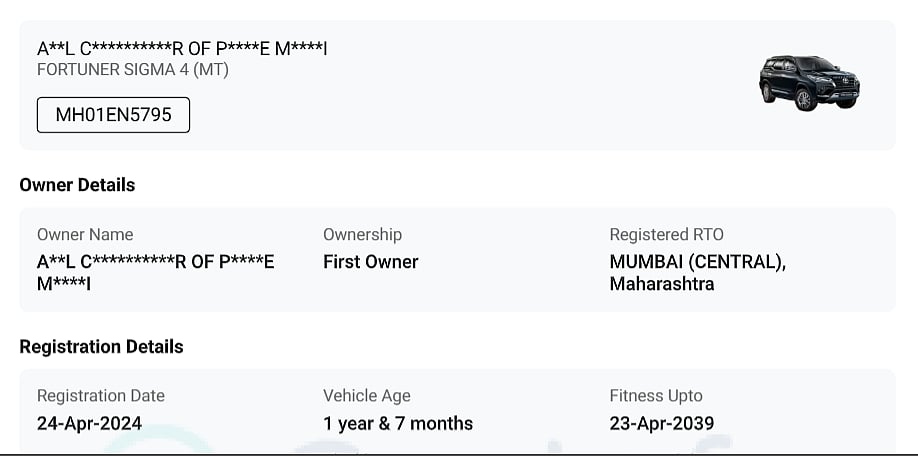Screen dimensions: 918x456
Task: Click the Registration Details section heading
Action: coord(101,347)
